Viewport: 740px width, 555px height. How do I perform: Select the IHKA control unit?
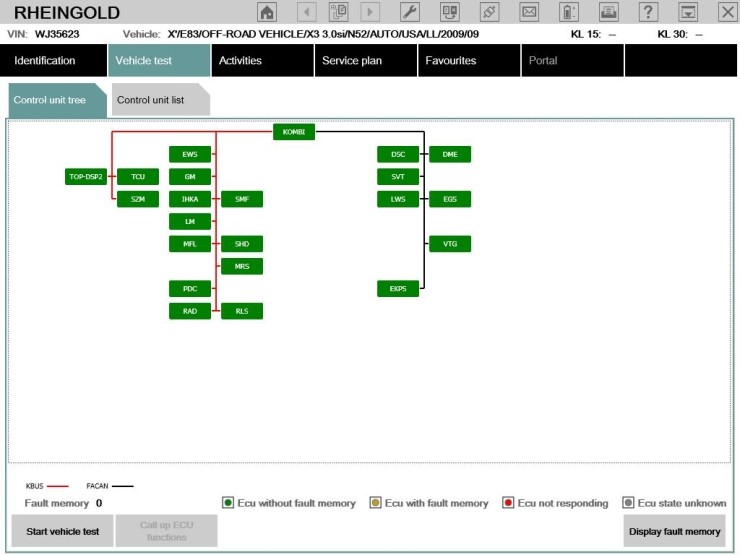(x=190, y=199)
